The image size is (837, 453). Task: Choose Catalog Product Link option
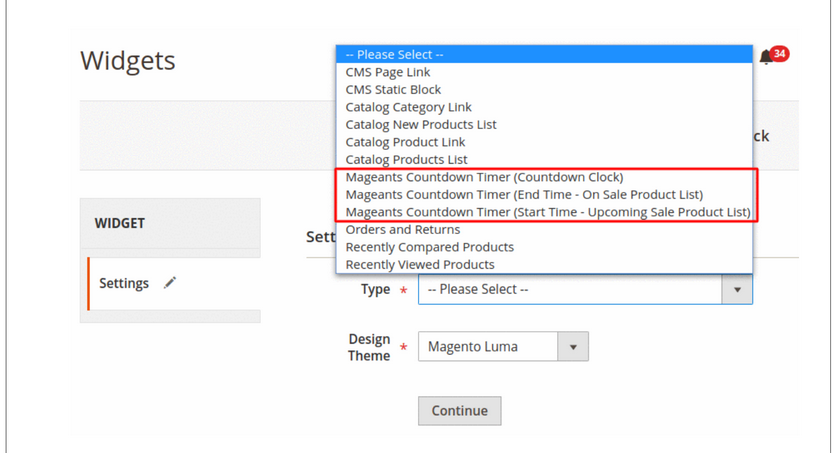(544, 142)
